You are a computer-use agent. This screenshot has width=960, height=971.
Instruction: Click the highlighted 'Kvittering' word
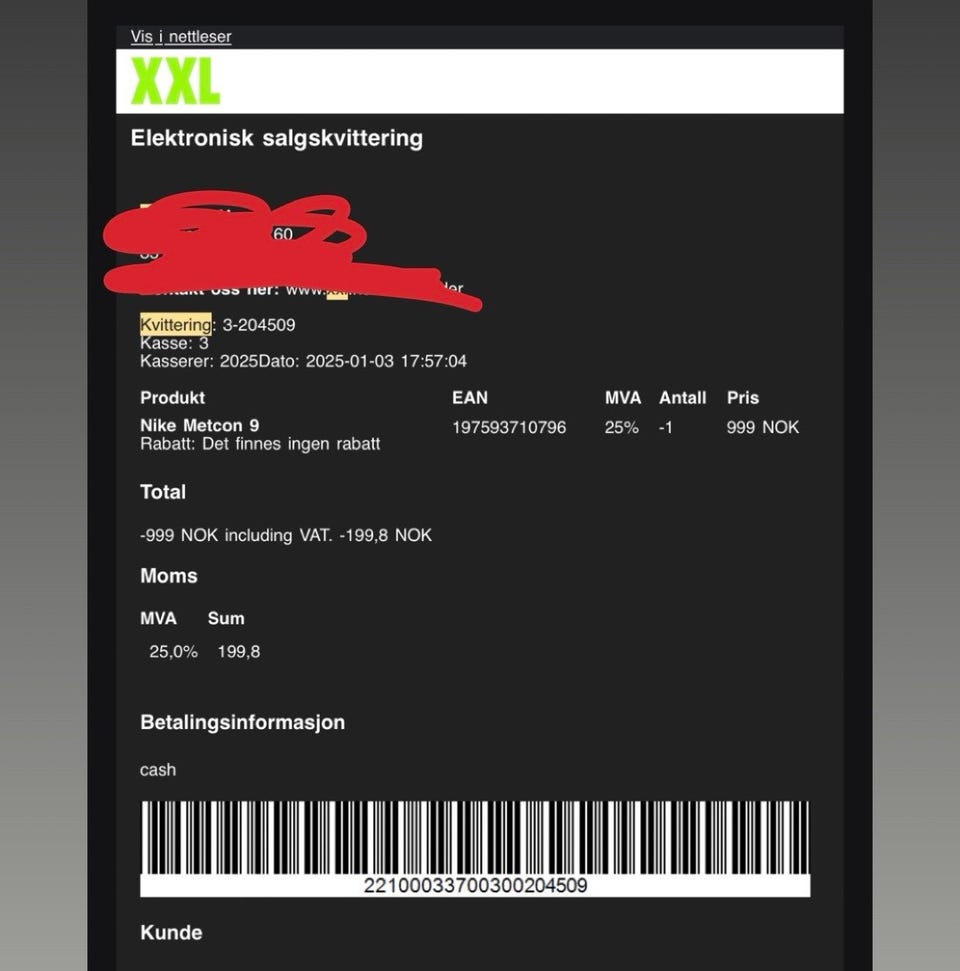tap(176, 324)
